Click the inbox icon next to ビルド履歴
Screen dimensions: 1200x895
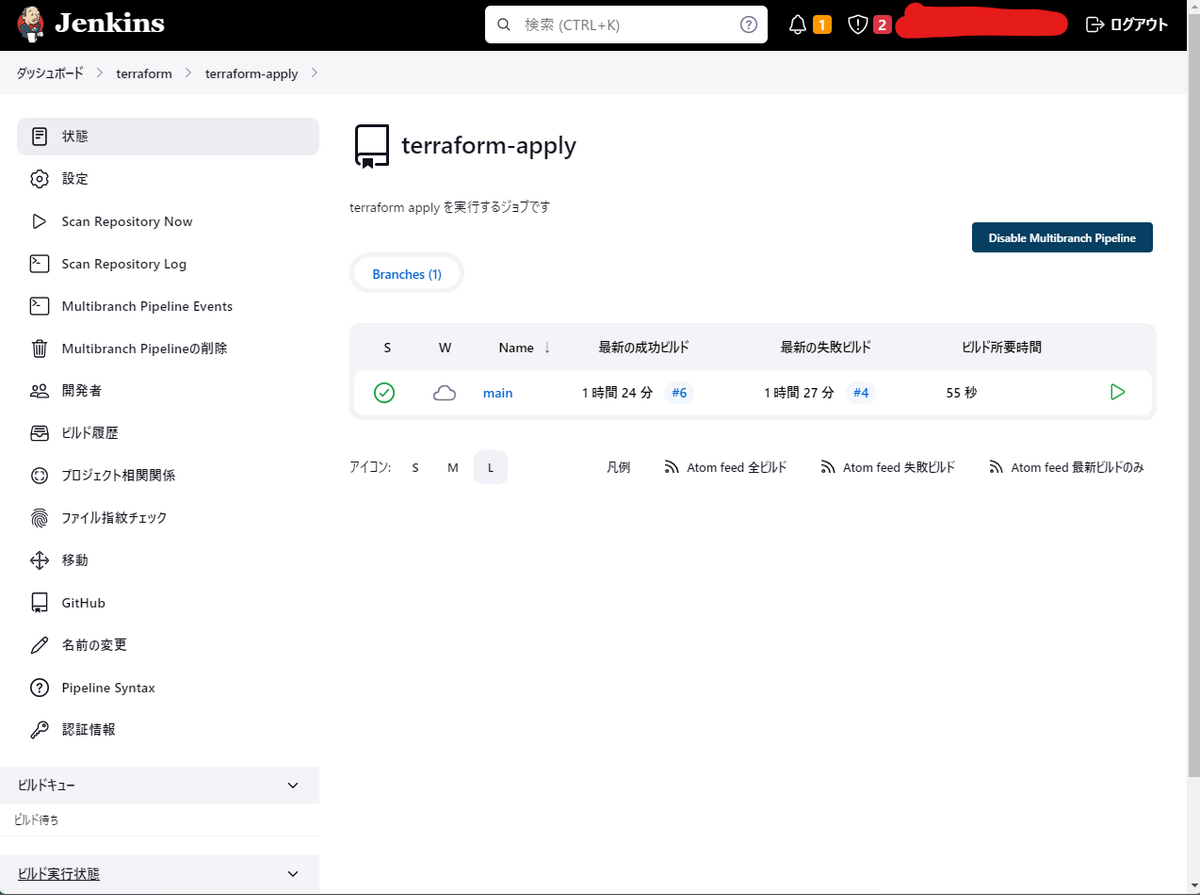[x=39, y=433]
